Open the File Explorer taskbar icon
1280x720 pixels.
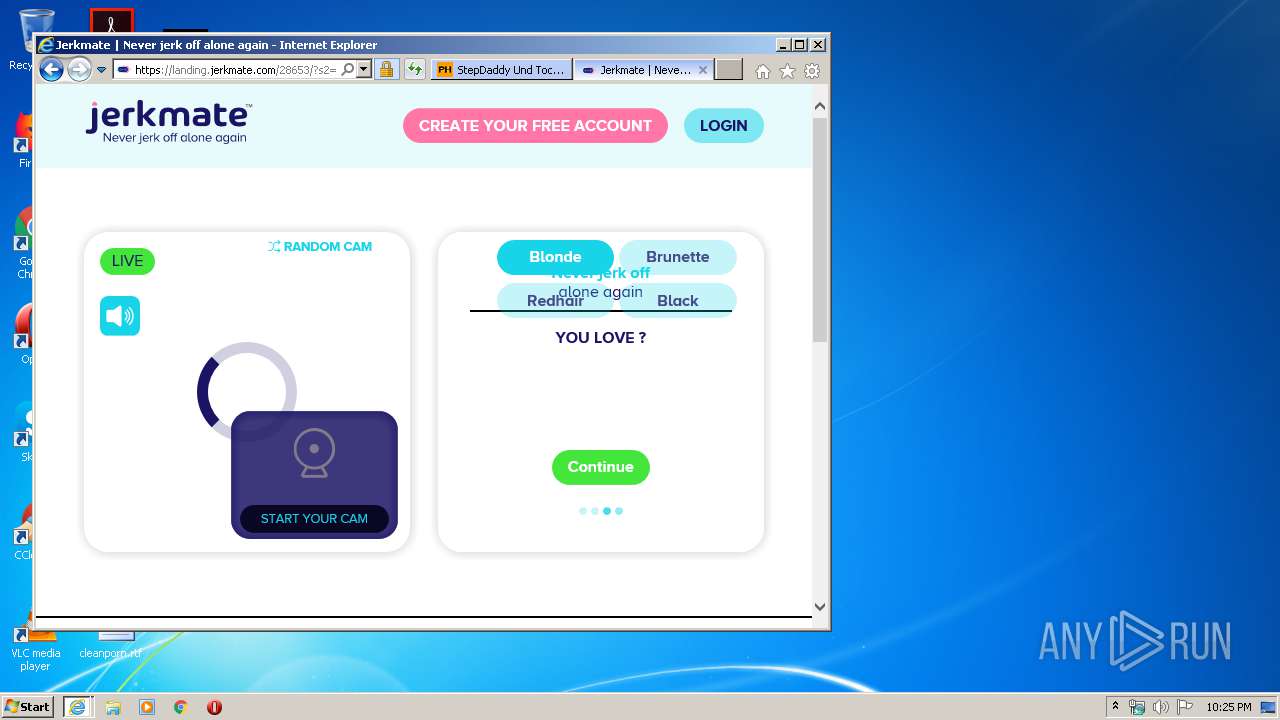point(113,707)
